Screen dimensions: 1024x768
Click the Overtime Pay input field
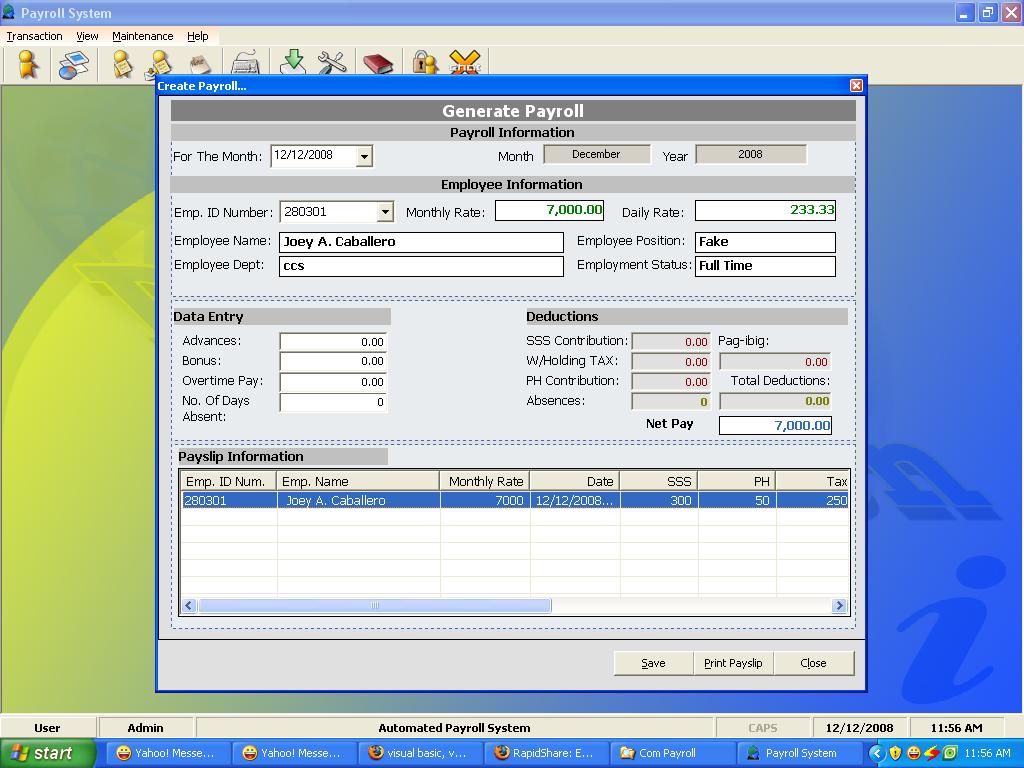pyautogui.click(x=333, y=382)
